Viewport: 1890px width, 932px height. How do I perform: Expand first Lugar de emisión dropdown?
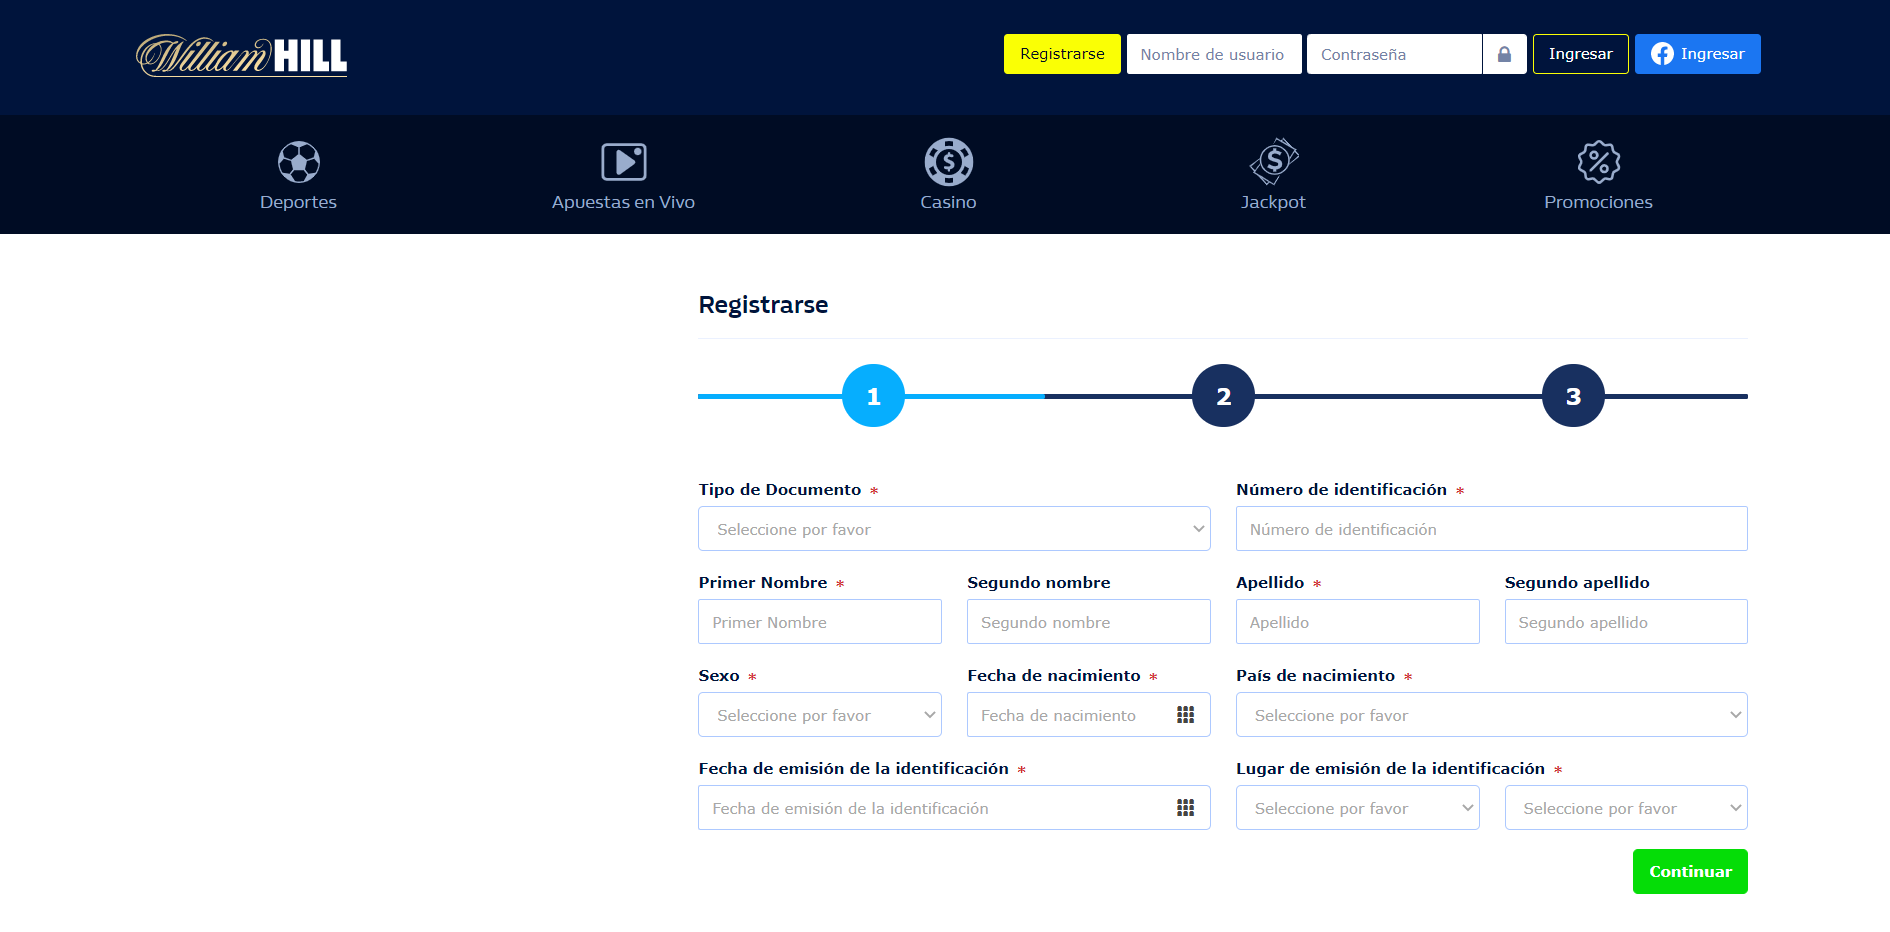pyautogui.click(x=1358, y=808)
